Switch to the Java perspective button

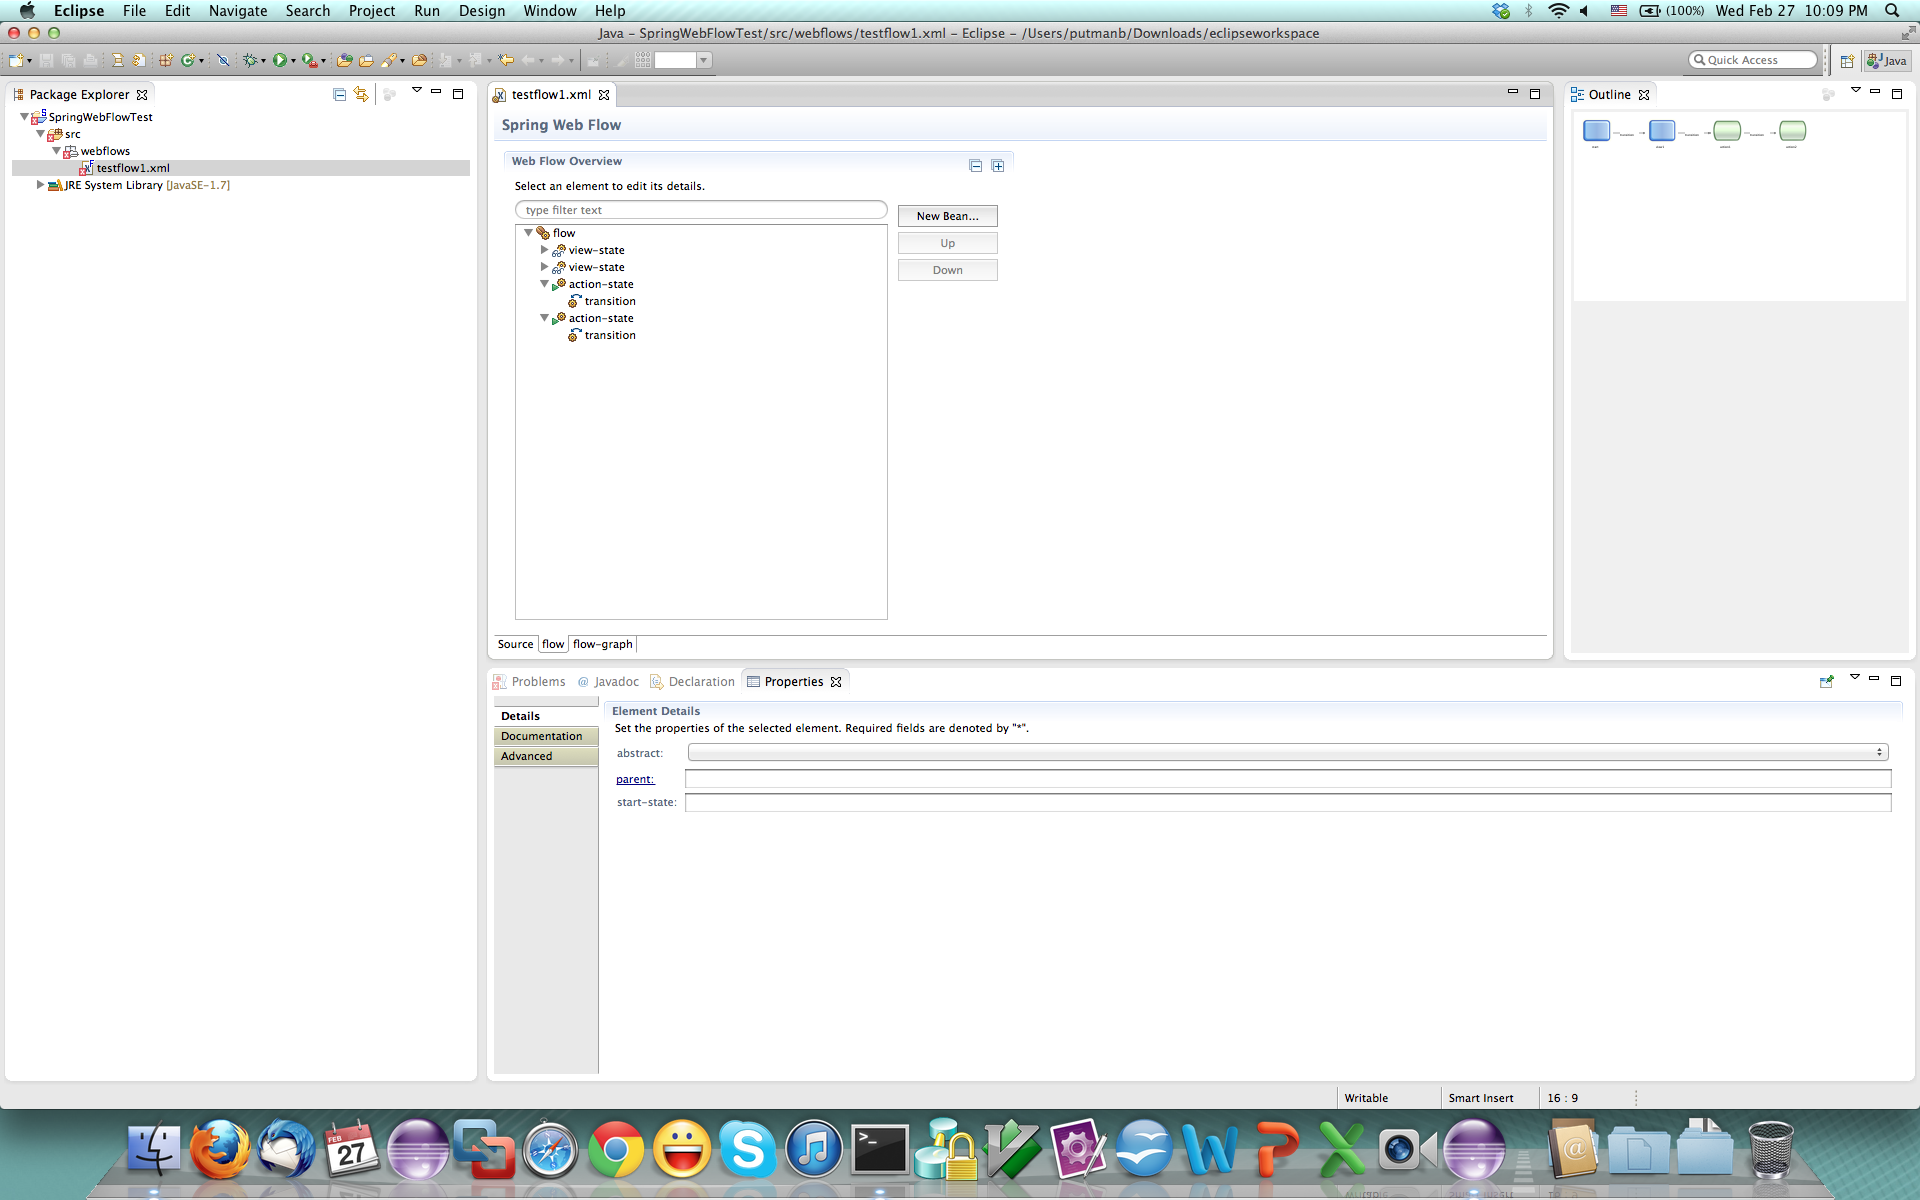click(1887, 61)
